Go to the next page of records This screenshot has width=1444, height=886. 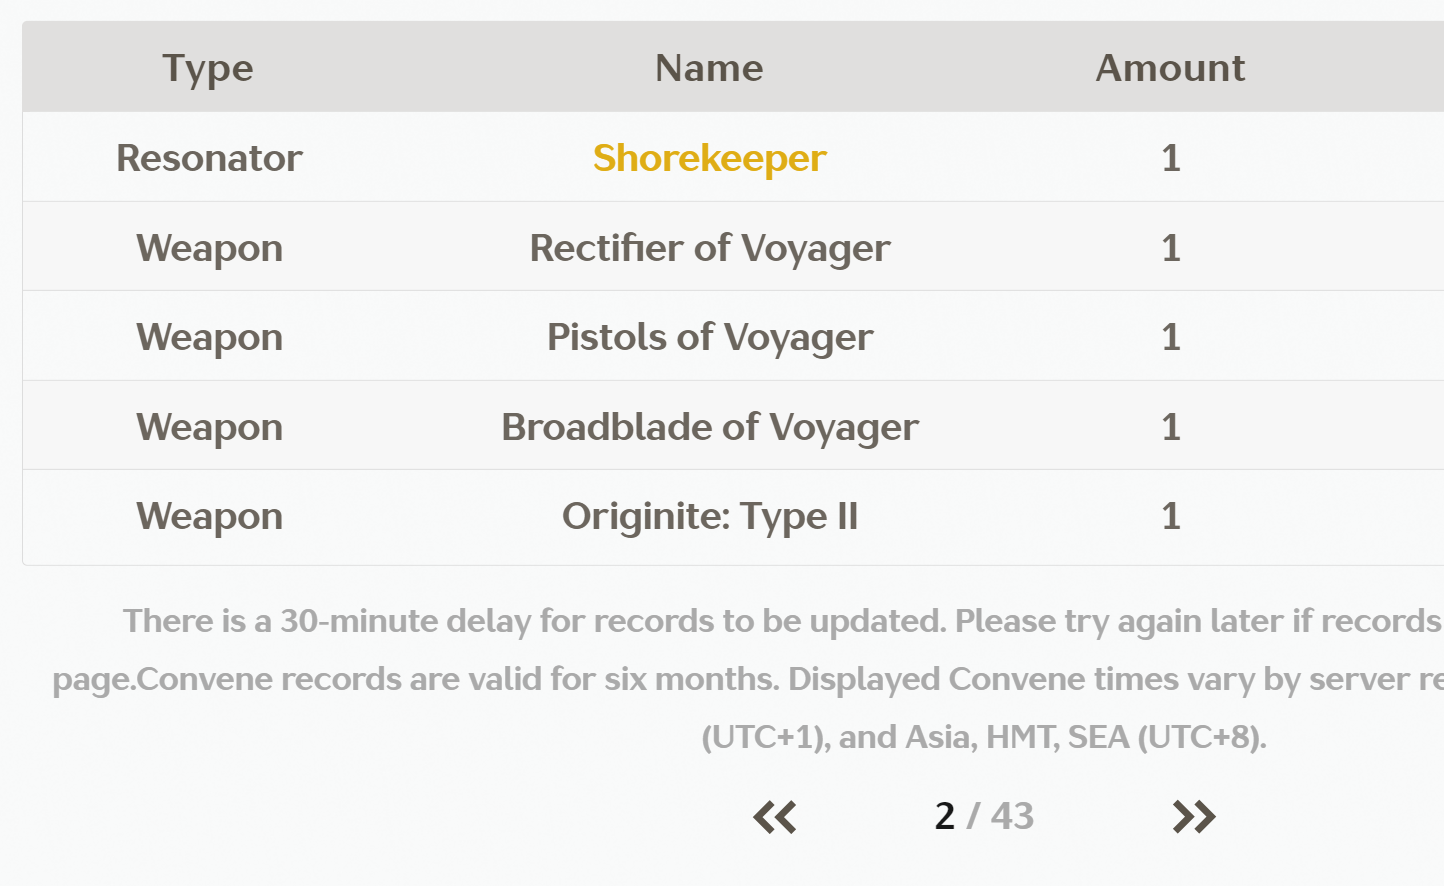1194,817
